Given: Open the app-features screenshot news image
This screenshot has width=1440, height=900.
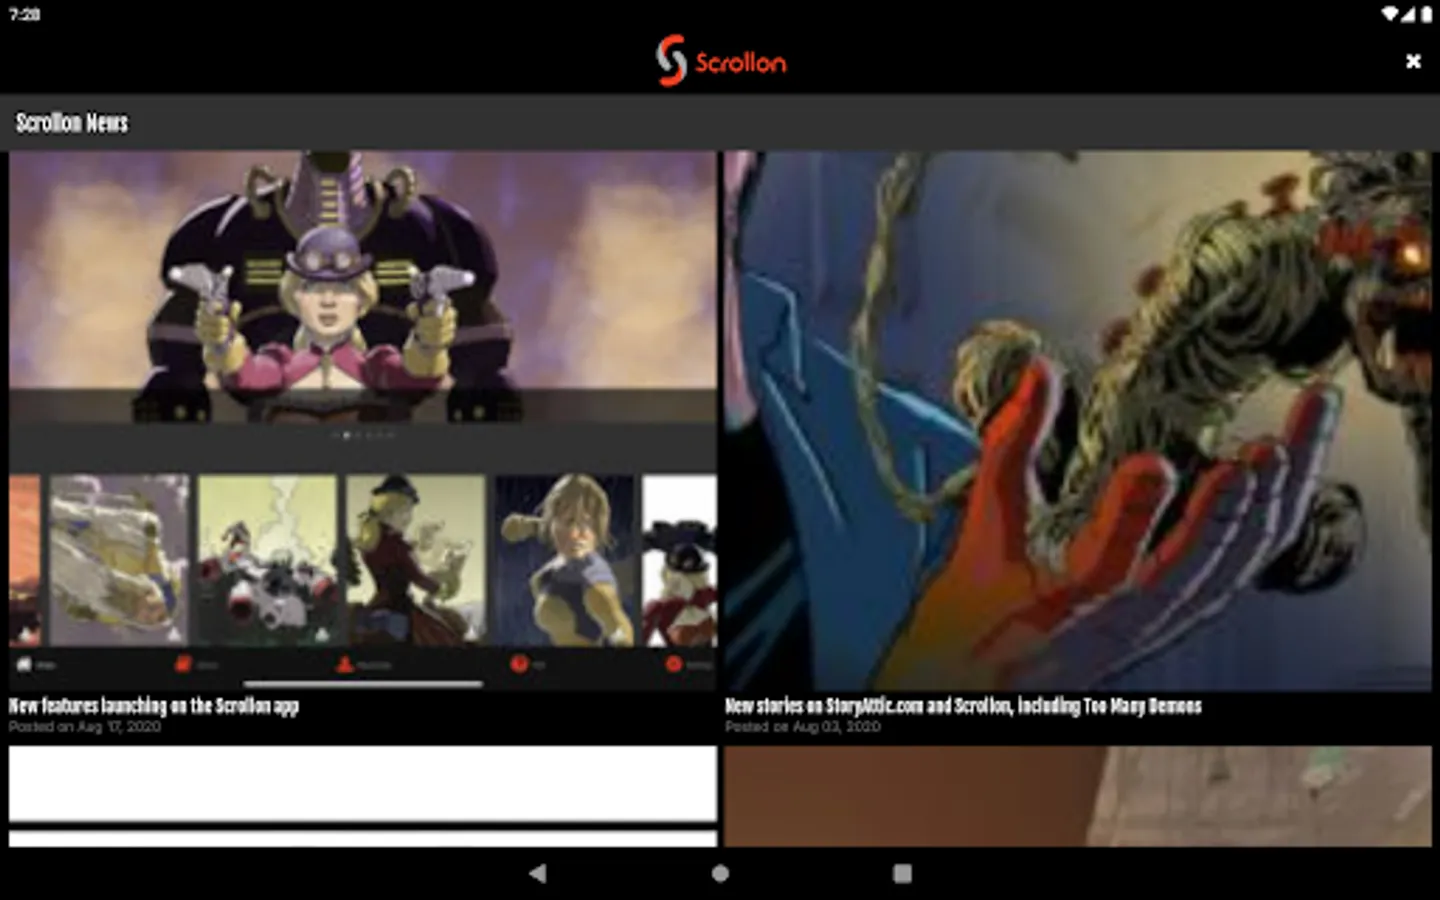Looking at the screenshot, I should tap(363, 420).
